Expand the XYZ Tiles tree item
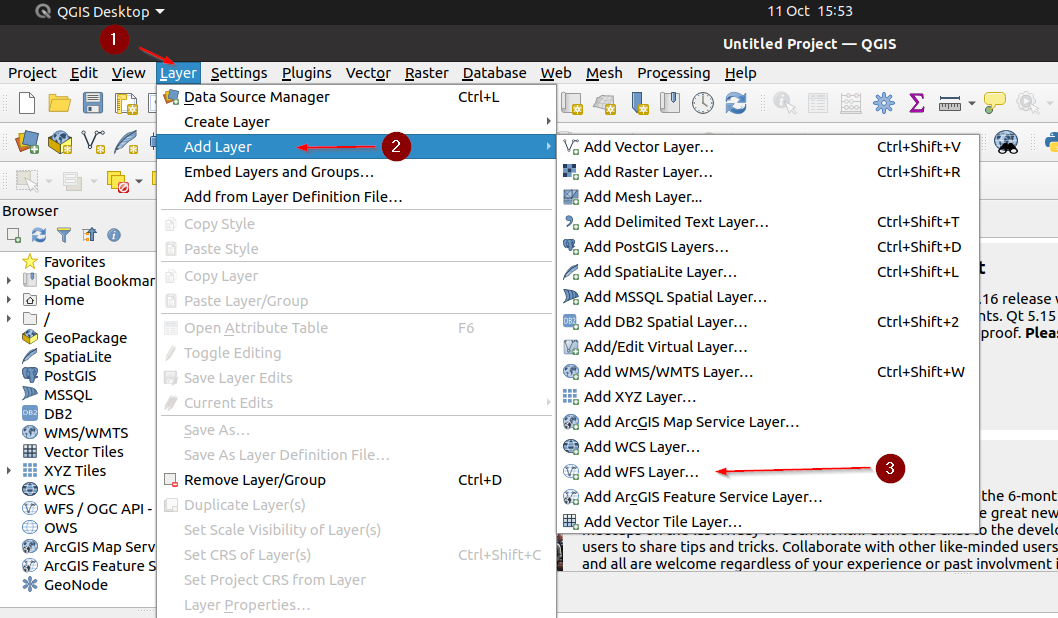The height and width of the screenshot is (618, 1058). tap(9, 471)
